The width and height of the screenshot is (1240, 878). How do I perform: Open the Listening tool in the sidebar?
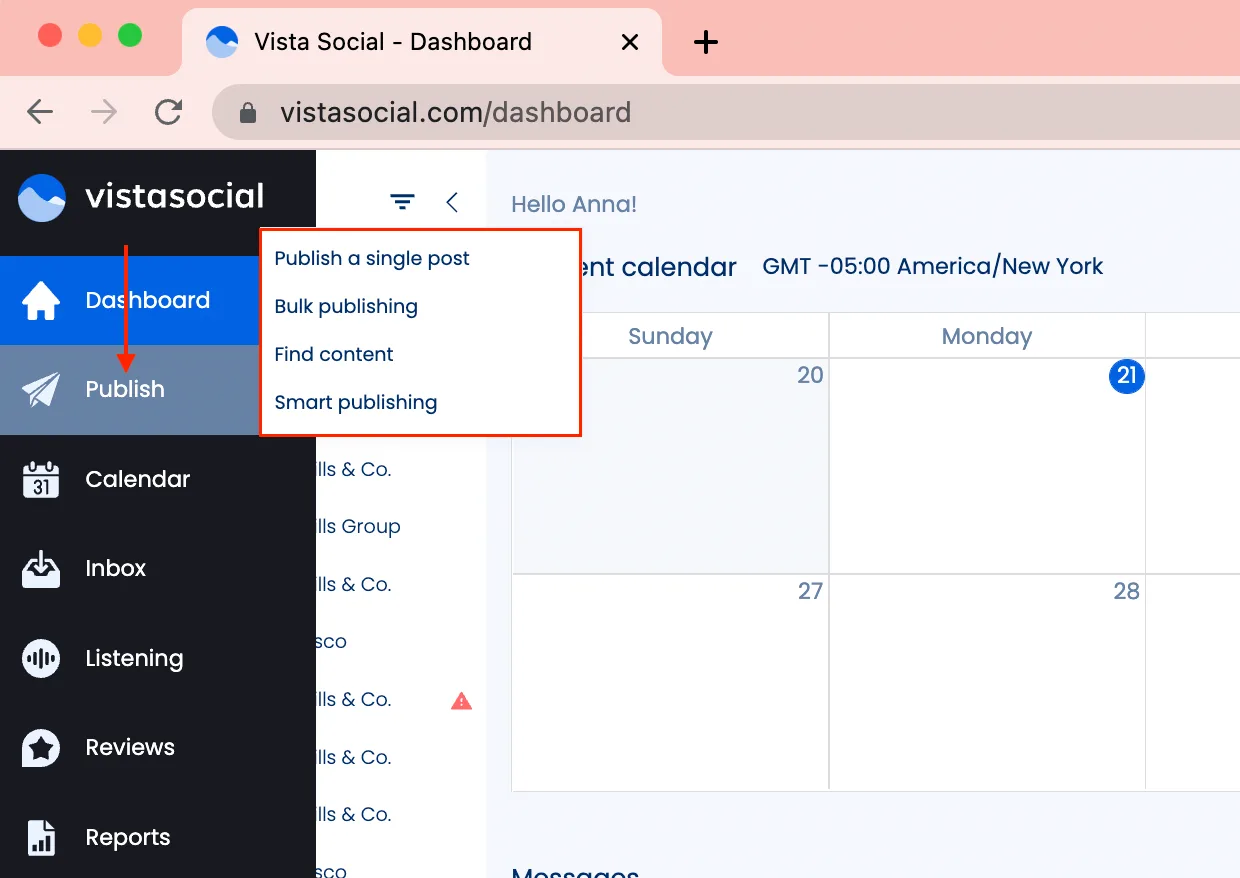(x=39, y=657)
